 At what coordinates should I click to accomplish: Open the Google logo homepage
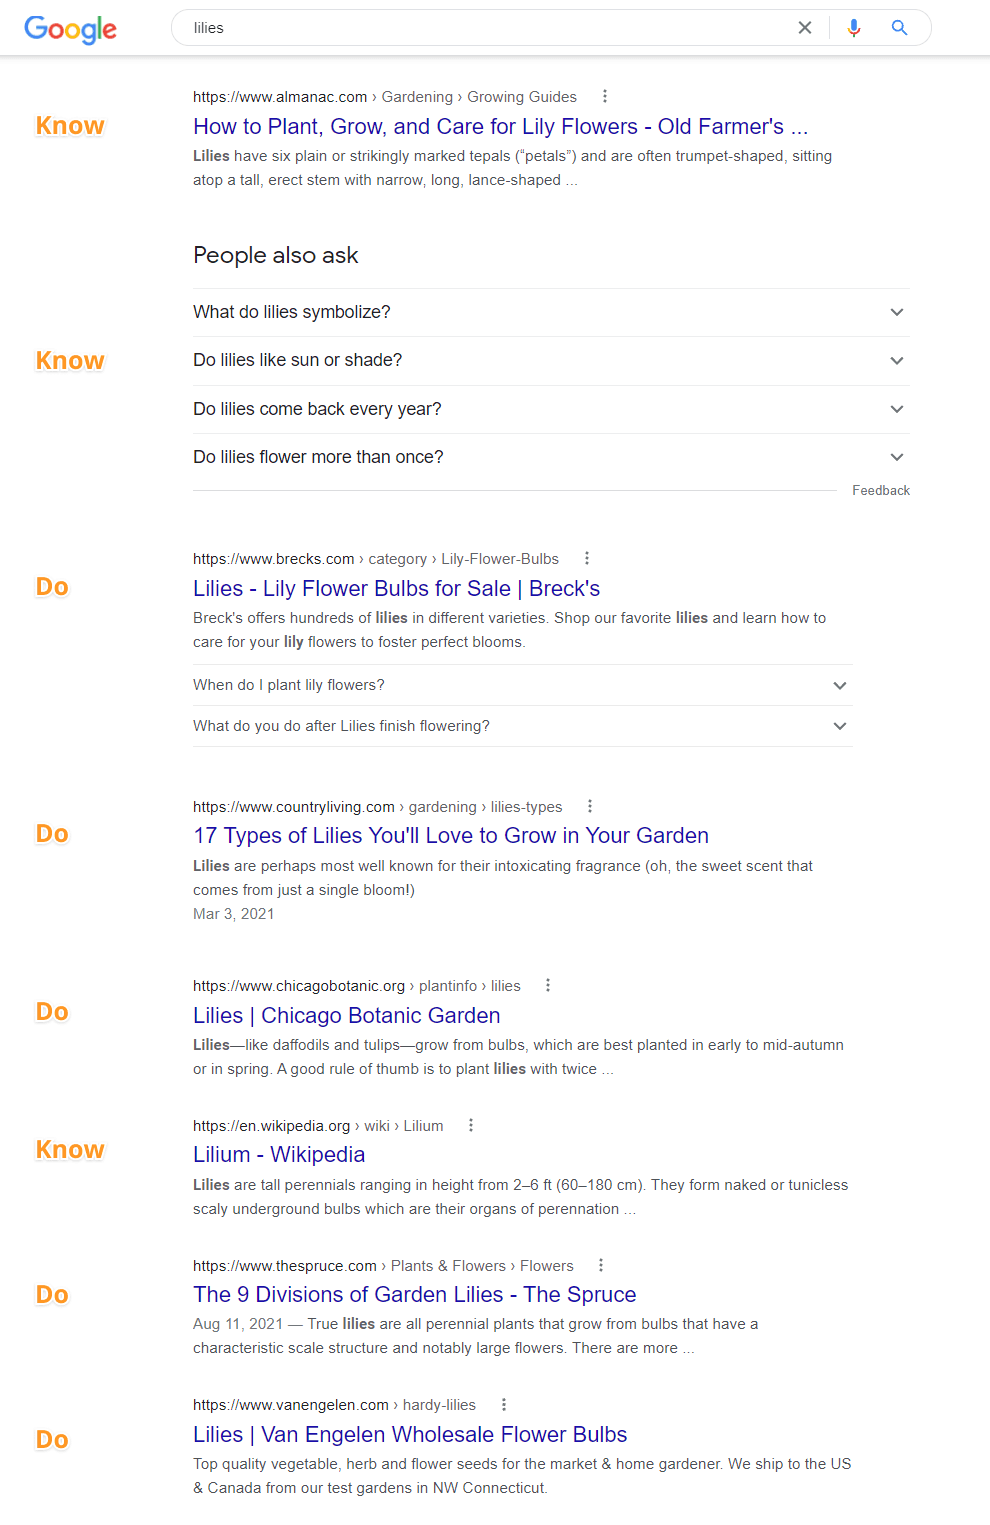[70, 29]
